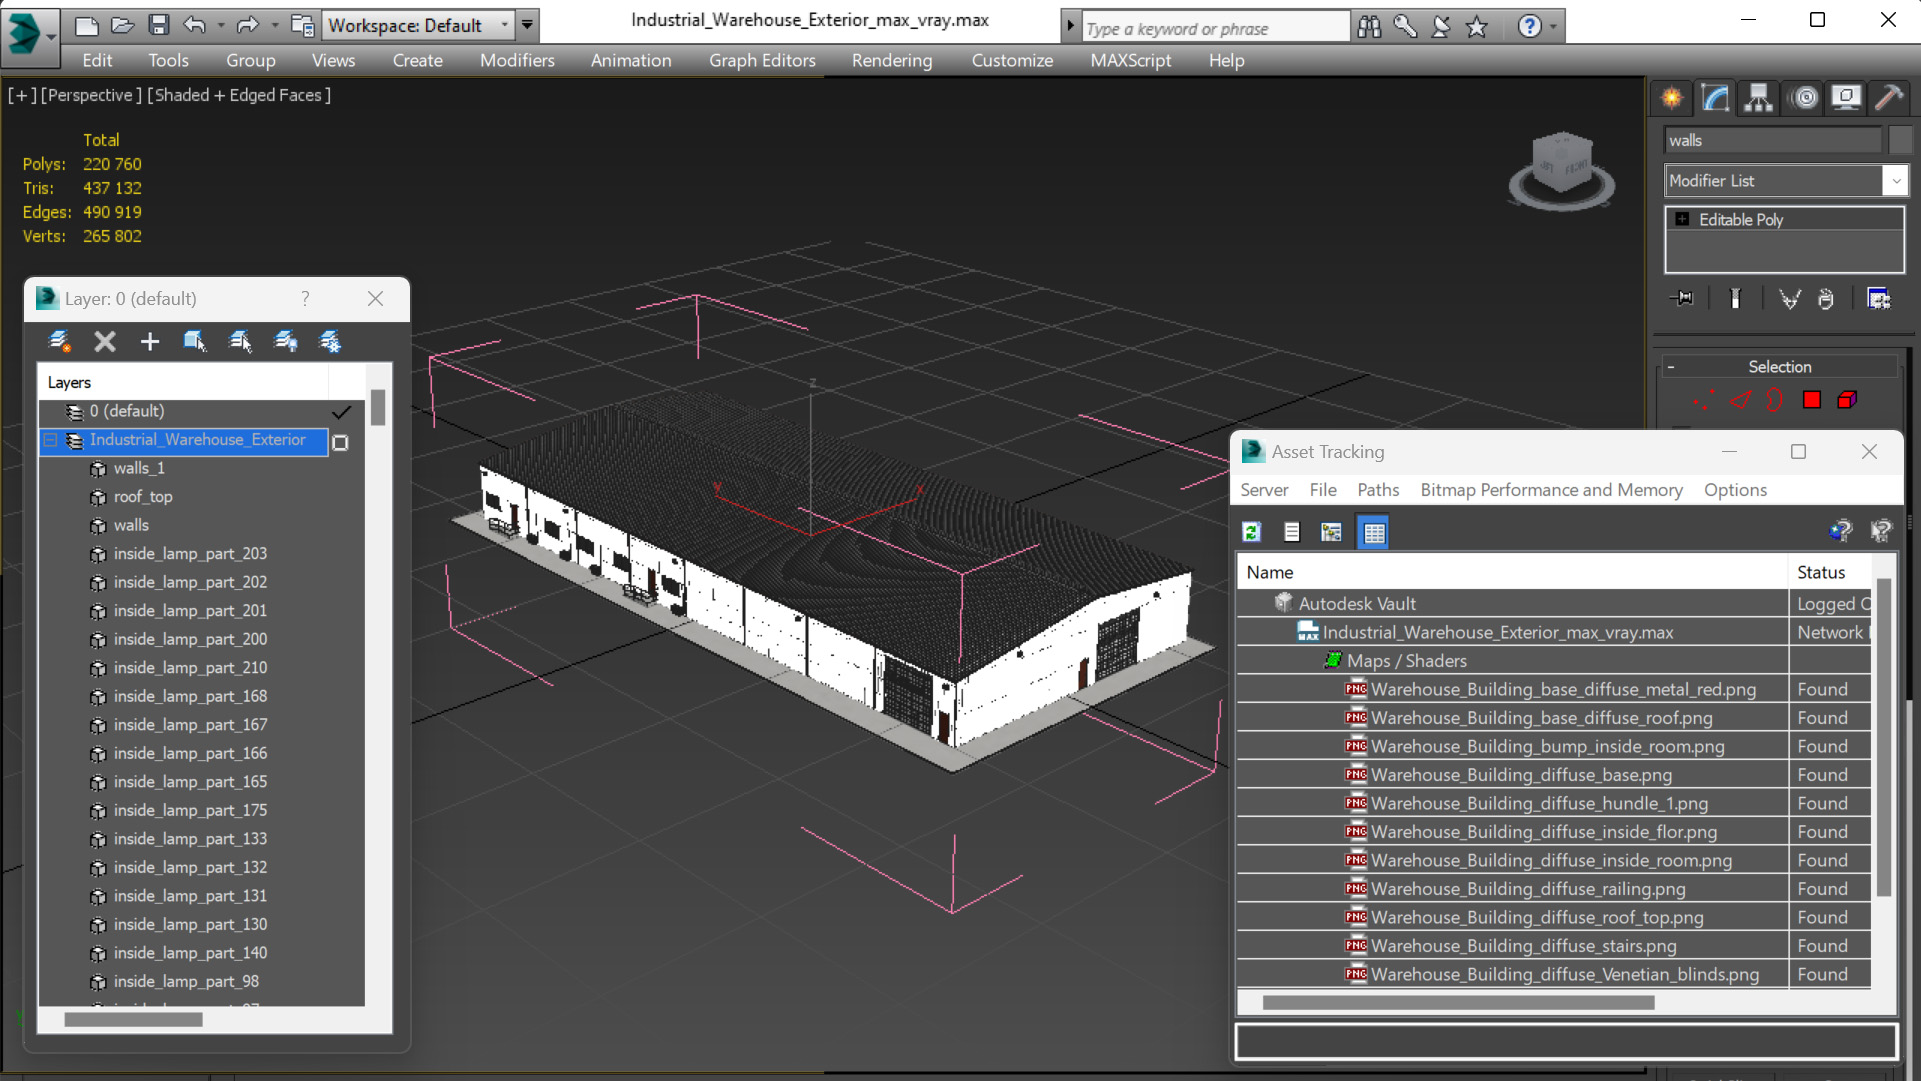Set 0 (default) layer as current
Viewport: 1921px width, 1081px height.
(x=341, y=412)
